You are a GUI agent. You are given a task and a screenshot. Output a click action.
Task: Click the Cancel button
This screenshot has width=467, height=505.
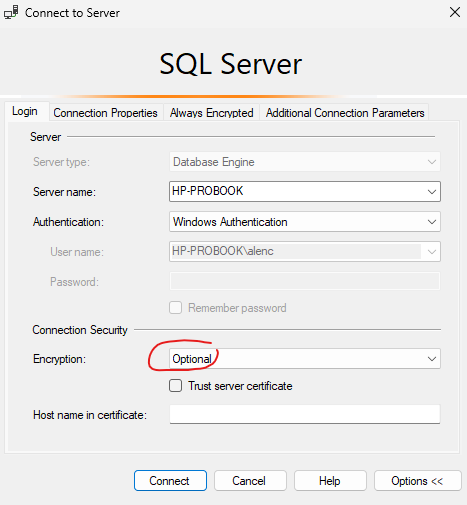pyautogui.click(x=250, y=481)
